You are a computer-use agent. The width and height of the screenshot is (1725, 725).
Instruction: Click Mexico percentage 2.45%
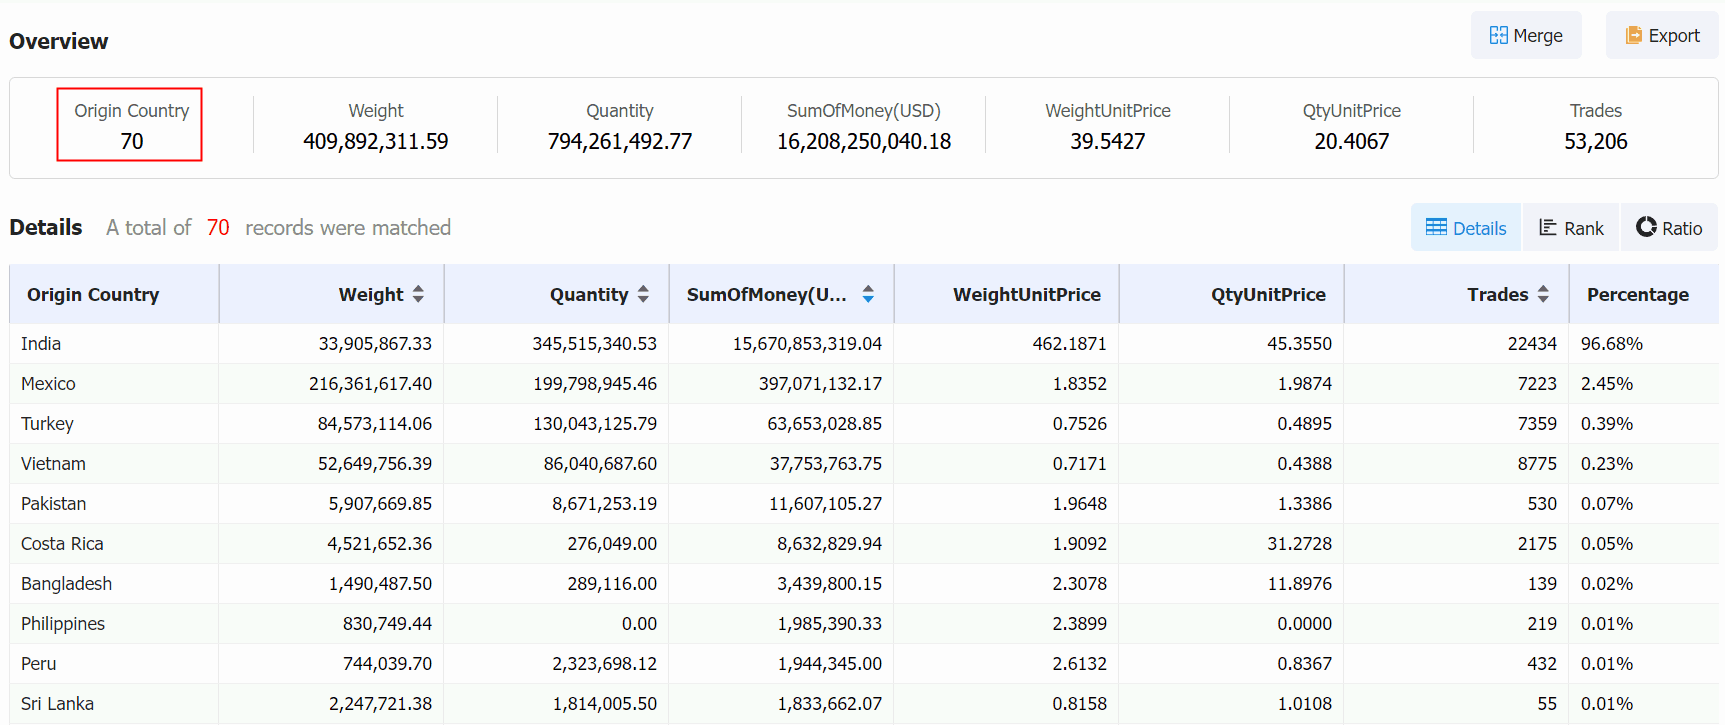pyautogui.click(x=1607, y=384)
